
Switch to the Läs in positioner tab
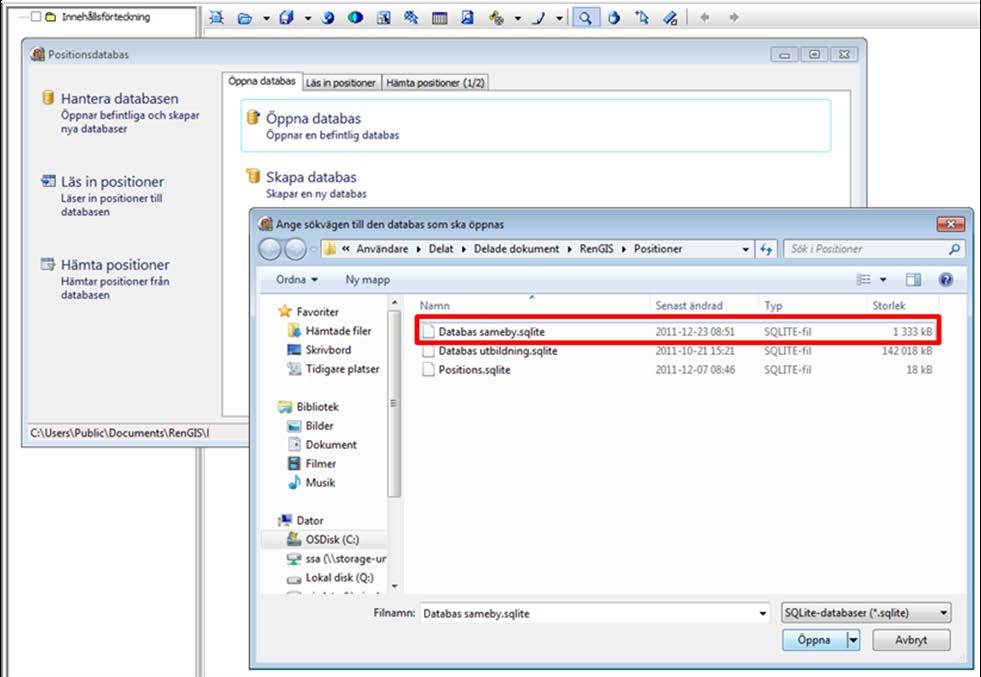pyautogui.click(x=340, y=83)
